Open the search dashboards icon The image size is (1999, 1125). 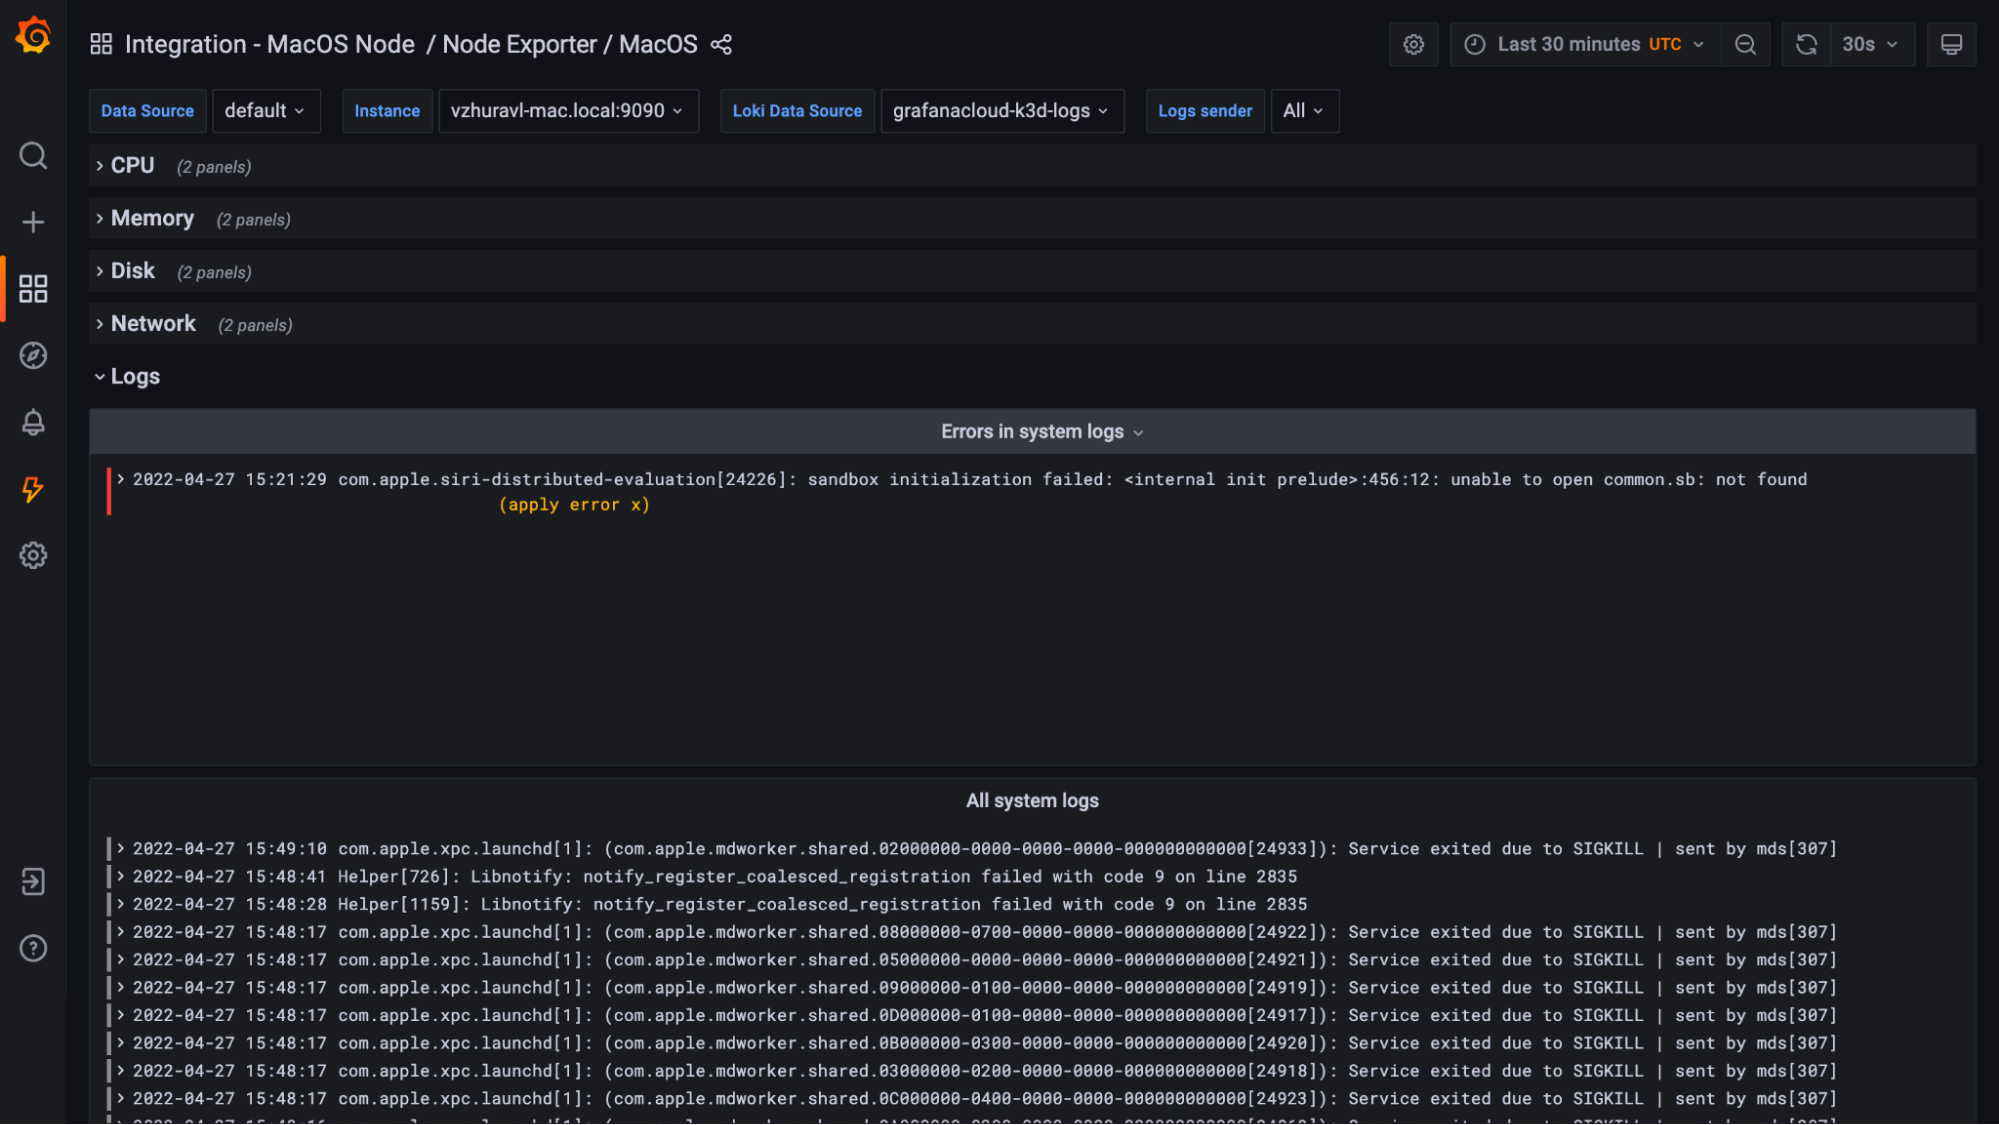click(33, 156)
